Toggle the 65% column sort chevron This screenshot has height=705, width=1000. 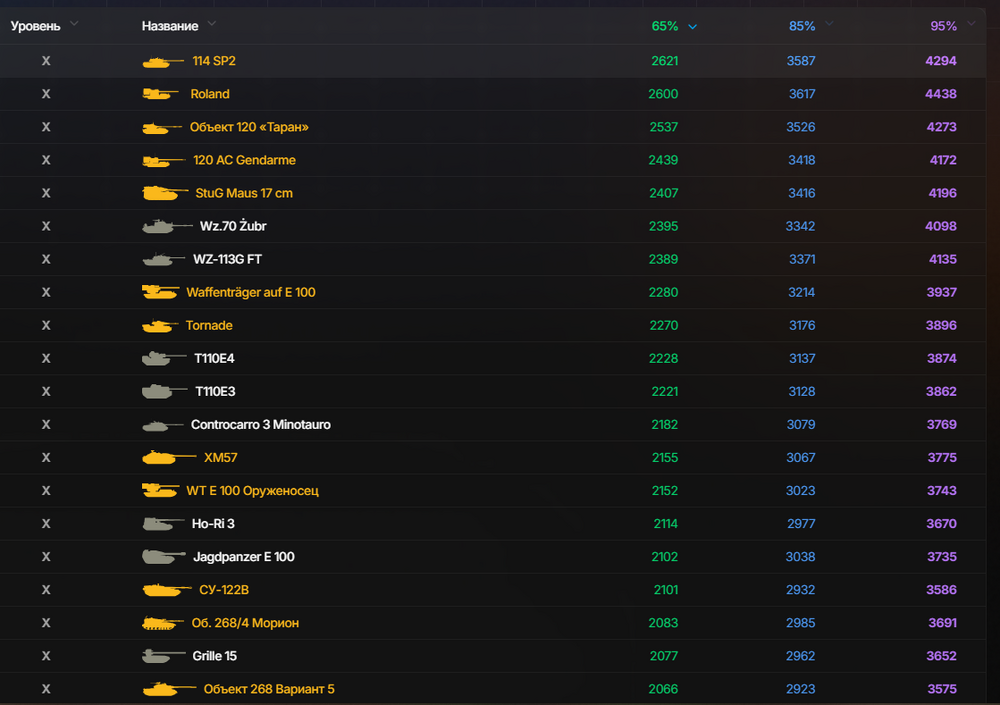tap(693, 27)
